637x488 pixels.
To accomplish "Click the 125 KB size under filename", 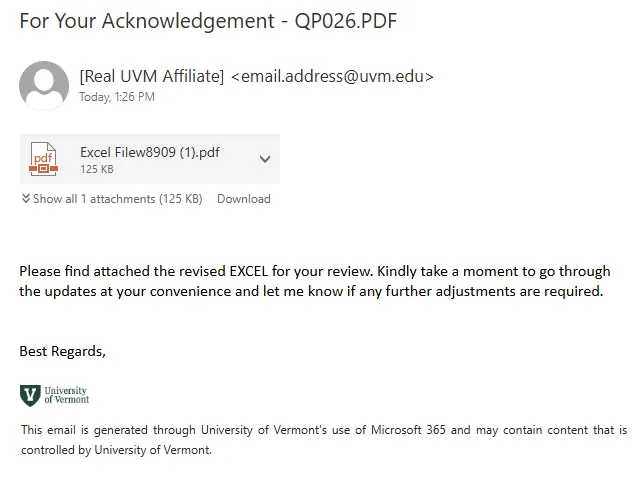I will (x=97, y=170).
